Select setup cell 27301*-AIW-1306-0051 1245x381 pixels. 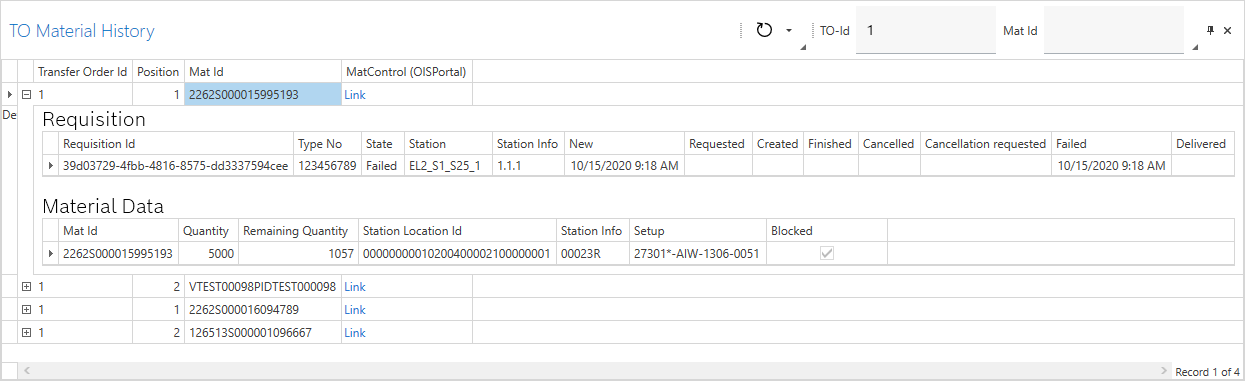[698, 254]
